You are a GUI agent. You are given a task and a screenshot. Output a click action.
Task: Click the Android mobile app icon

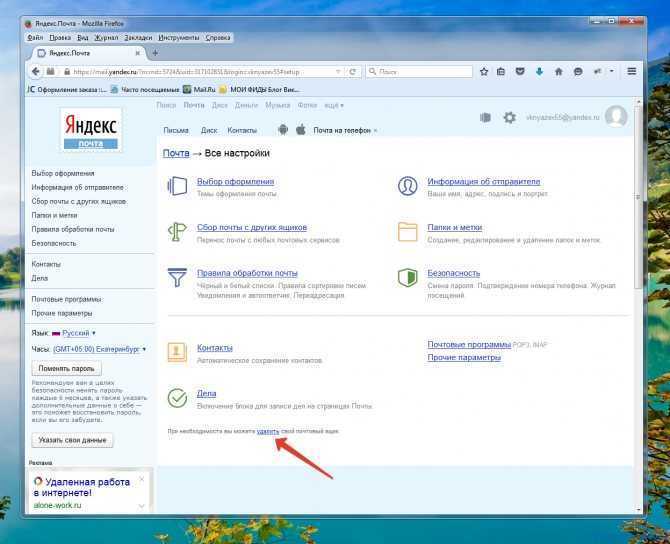point(282,129)
